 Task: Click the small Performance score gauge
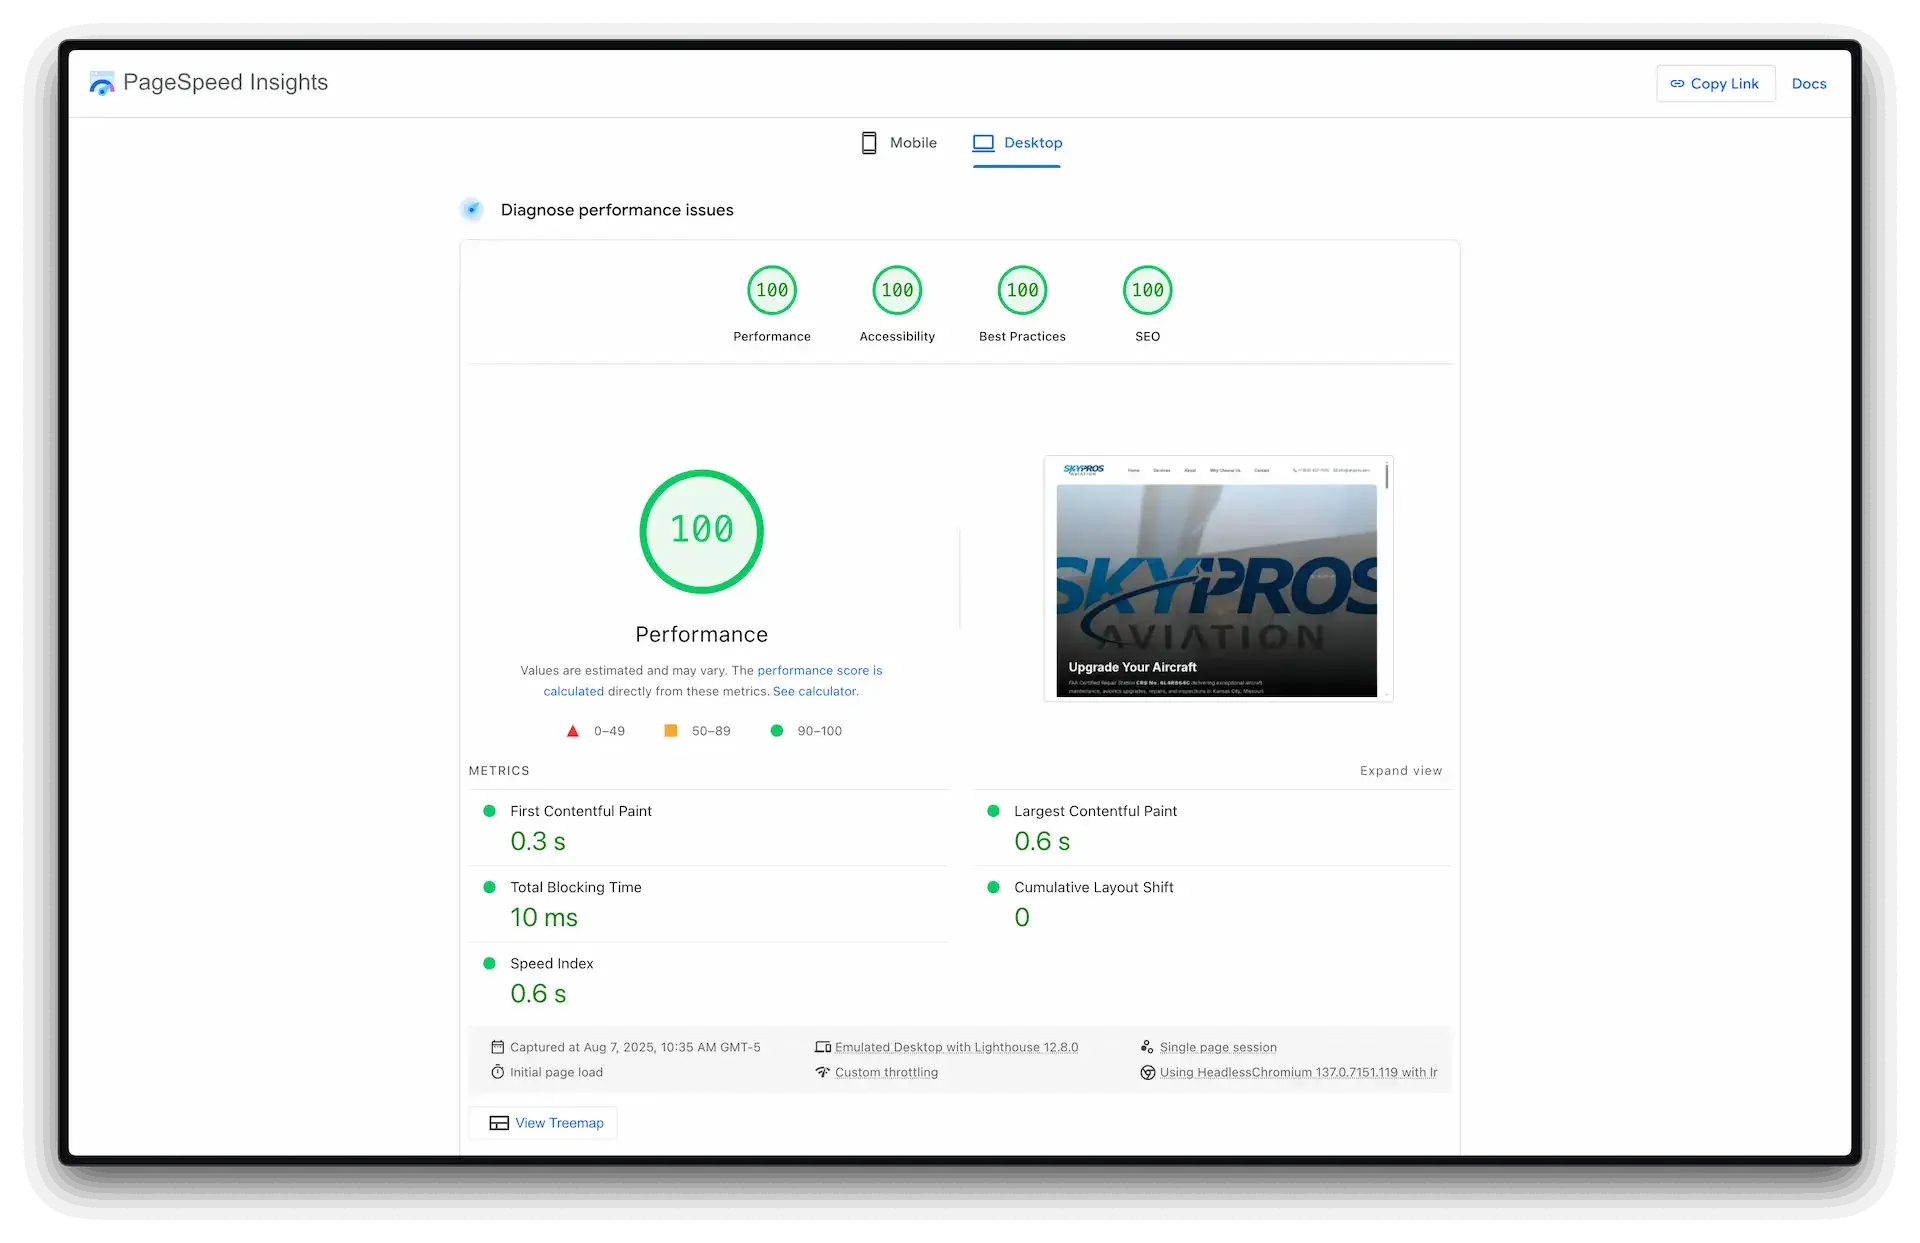point(771,290)
